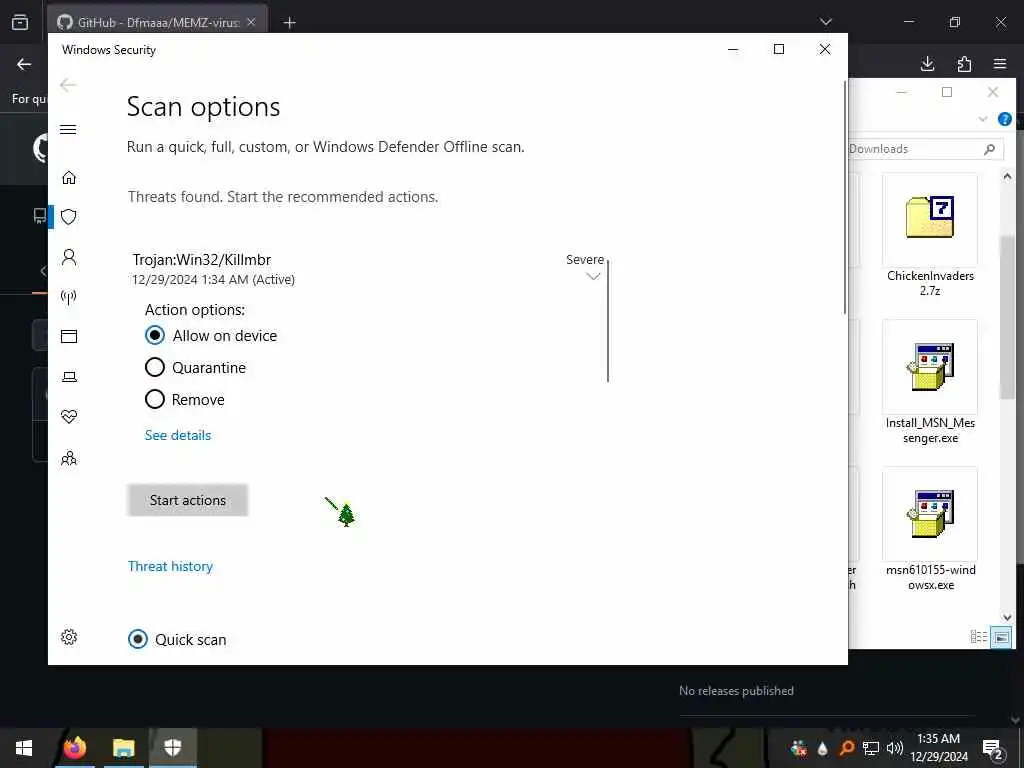Click Windows Security window vertical scrollbar
Image resolution: width=1024 pixels, height=768 pixels.
(845, 197)
